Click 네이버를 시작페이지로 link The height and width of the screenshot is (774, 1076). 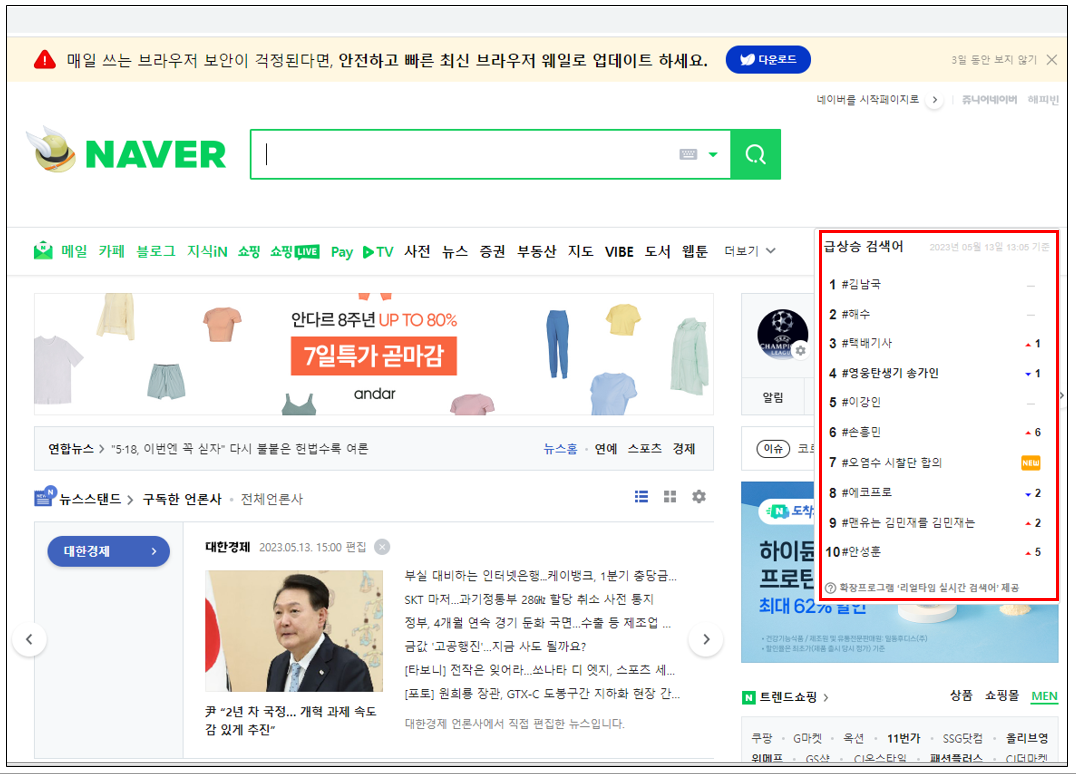867,99
